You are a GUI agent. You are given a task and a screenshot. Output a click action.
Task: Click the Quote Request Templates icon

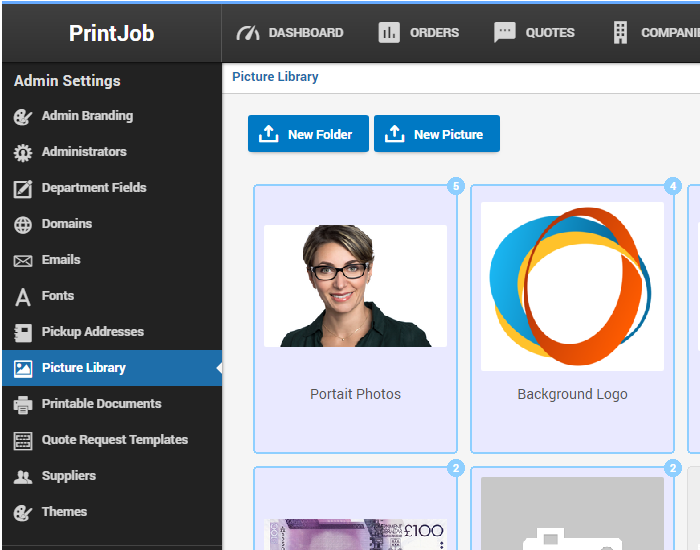point(22,441)
